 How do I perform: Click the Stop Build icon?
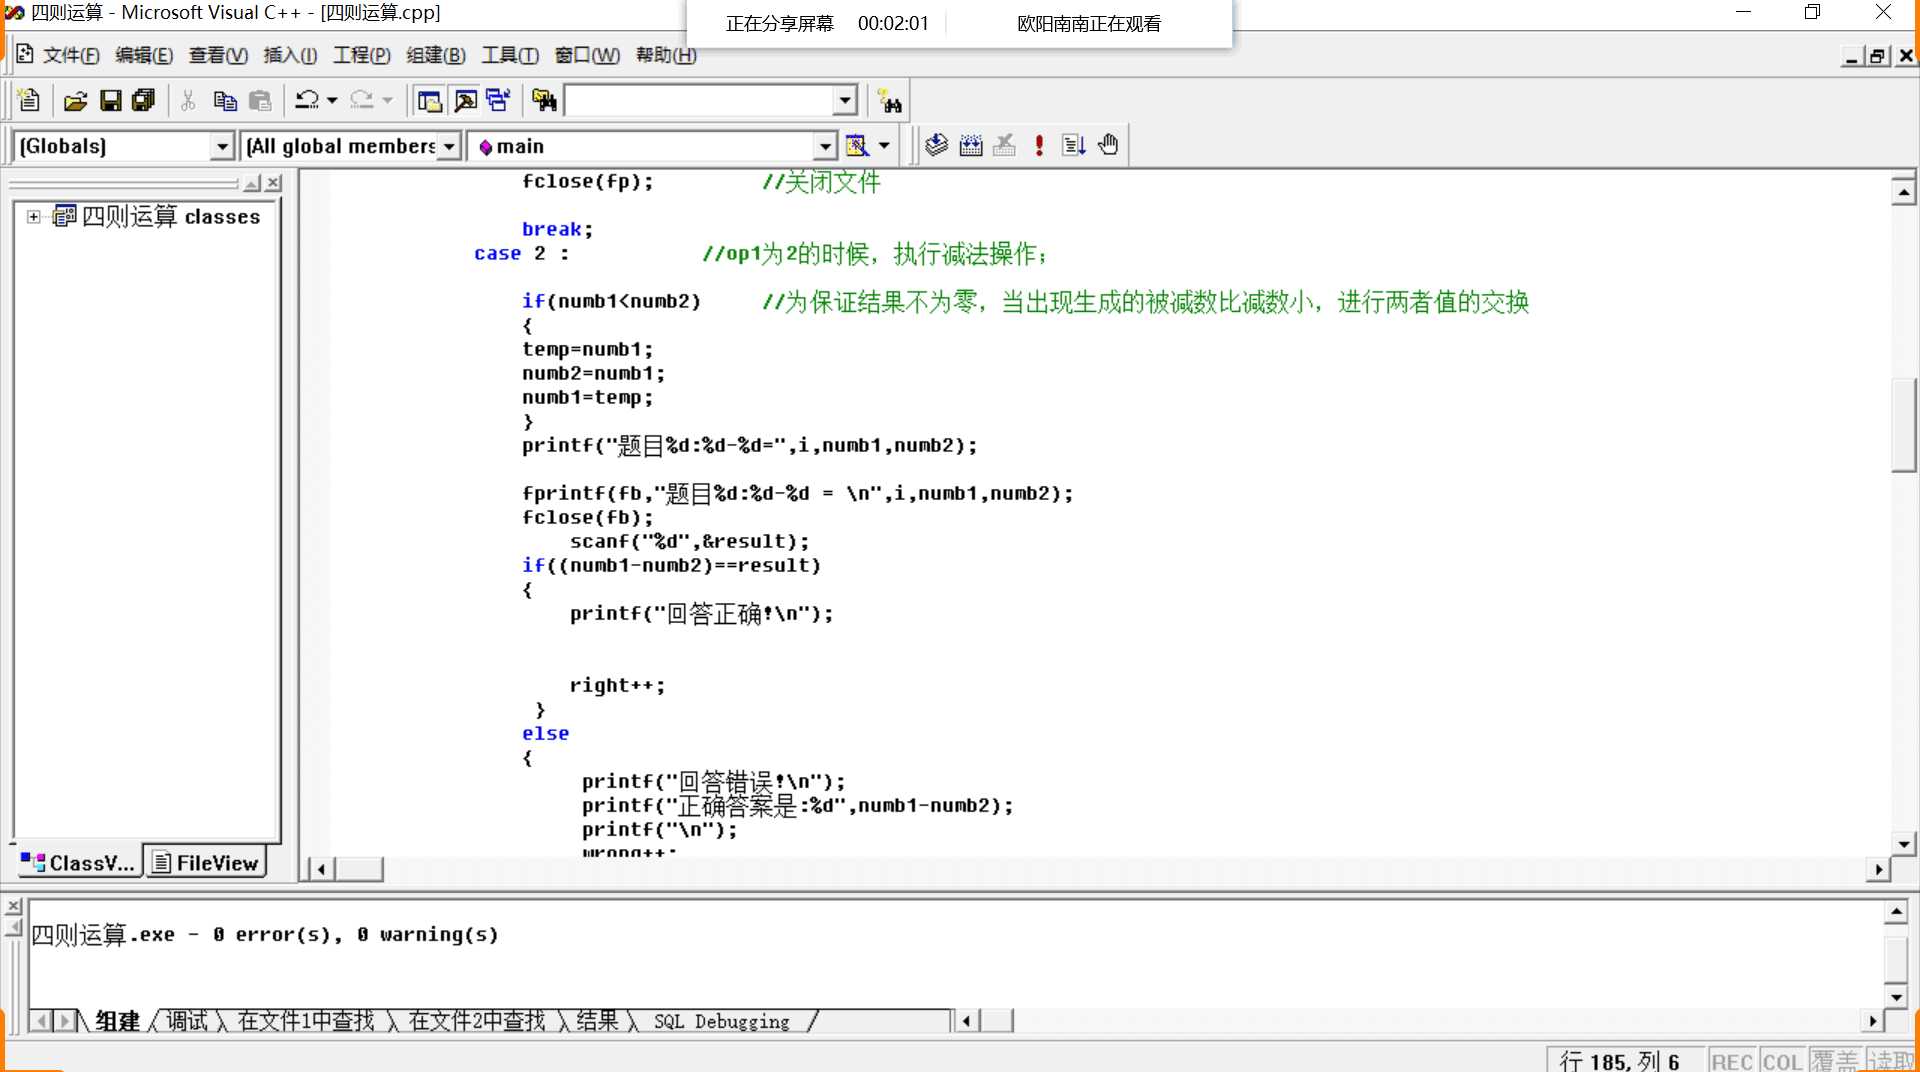click(1005, 146)
